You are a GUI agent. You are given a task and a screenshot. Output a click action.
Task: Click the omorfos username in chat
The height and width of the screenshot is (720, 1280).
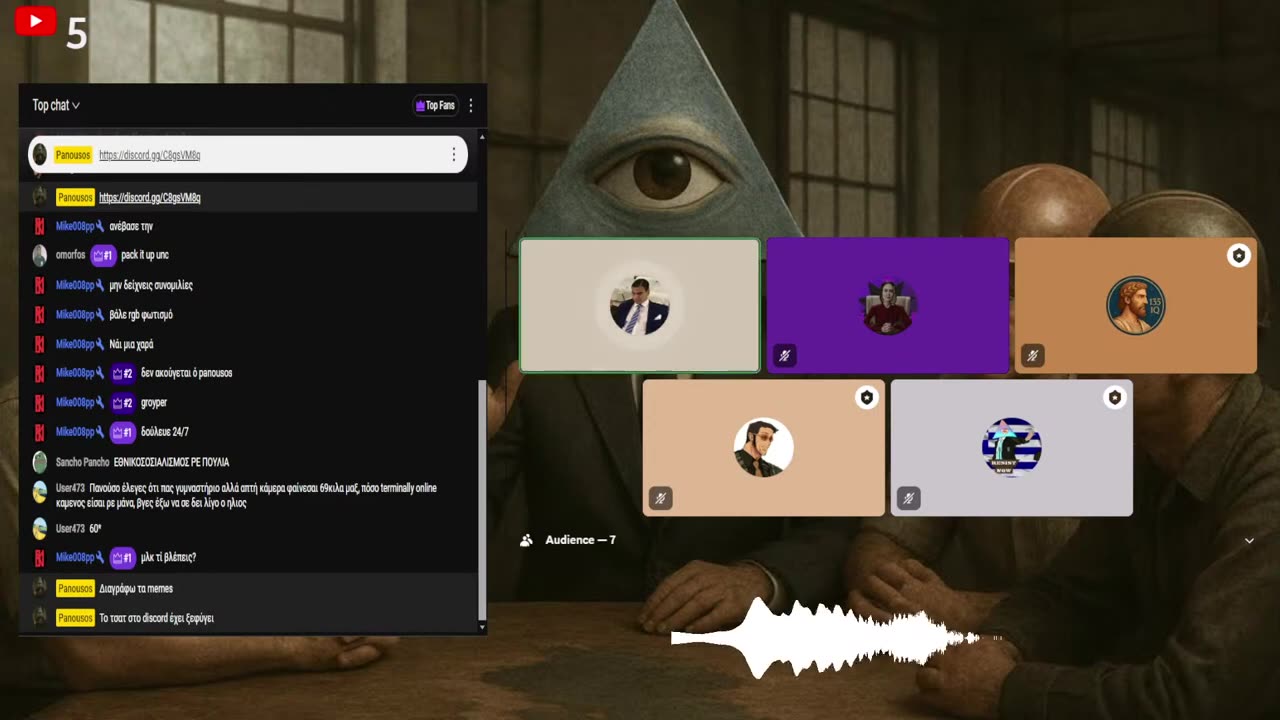point(71,255)
